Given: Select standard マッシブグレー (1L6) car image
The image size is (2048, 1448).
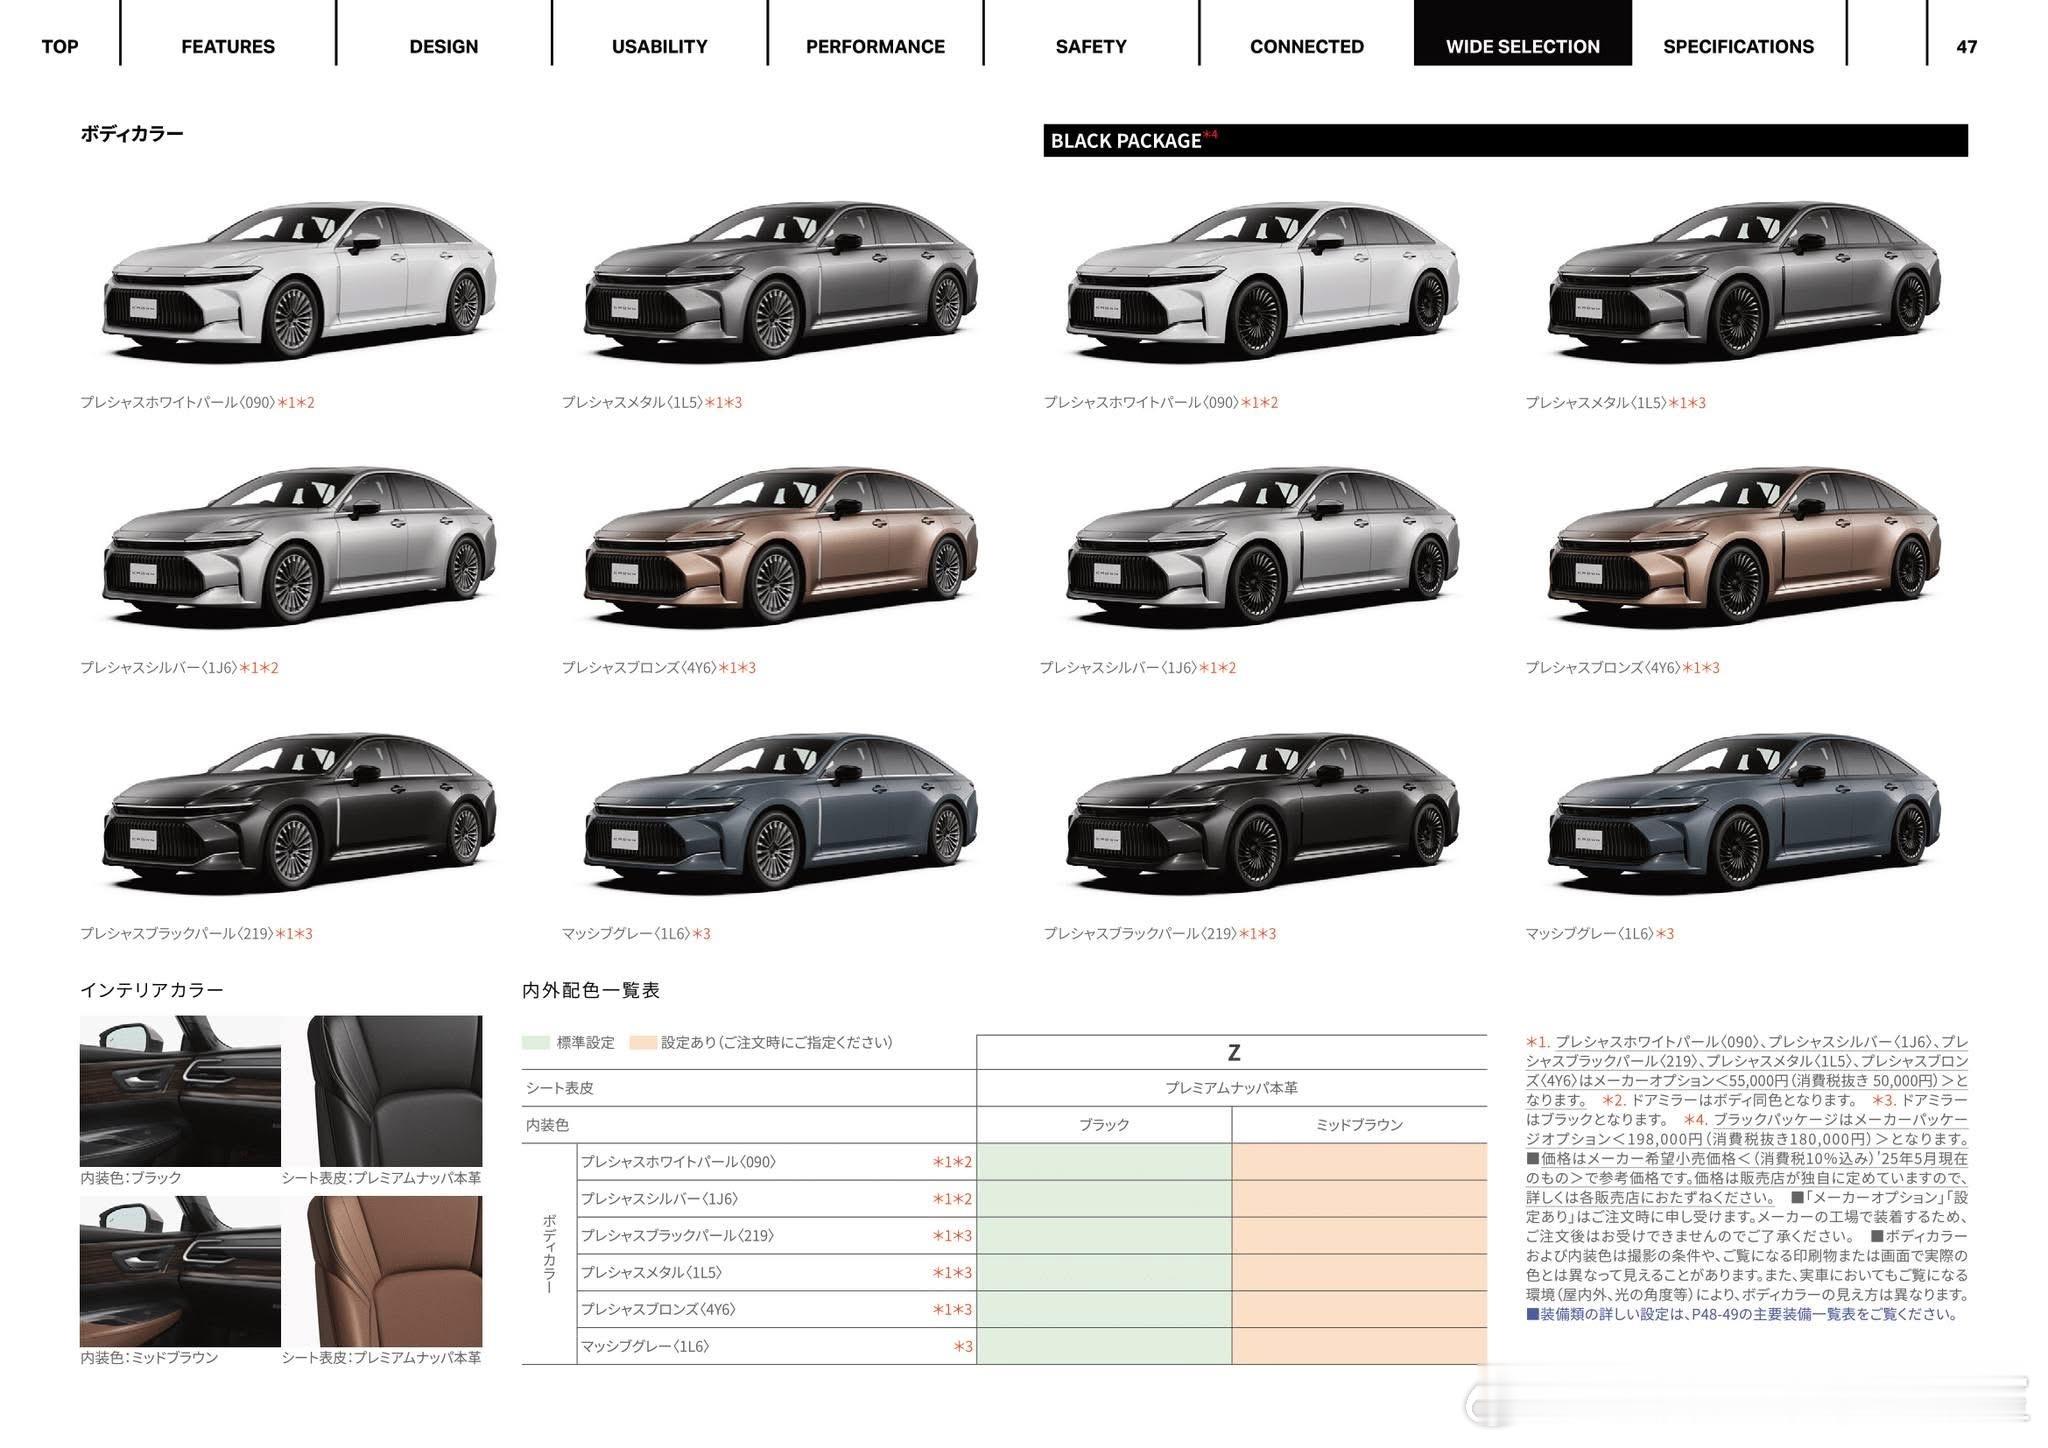Looking at the screenshot, I should (x=780, y=812).
